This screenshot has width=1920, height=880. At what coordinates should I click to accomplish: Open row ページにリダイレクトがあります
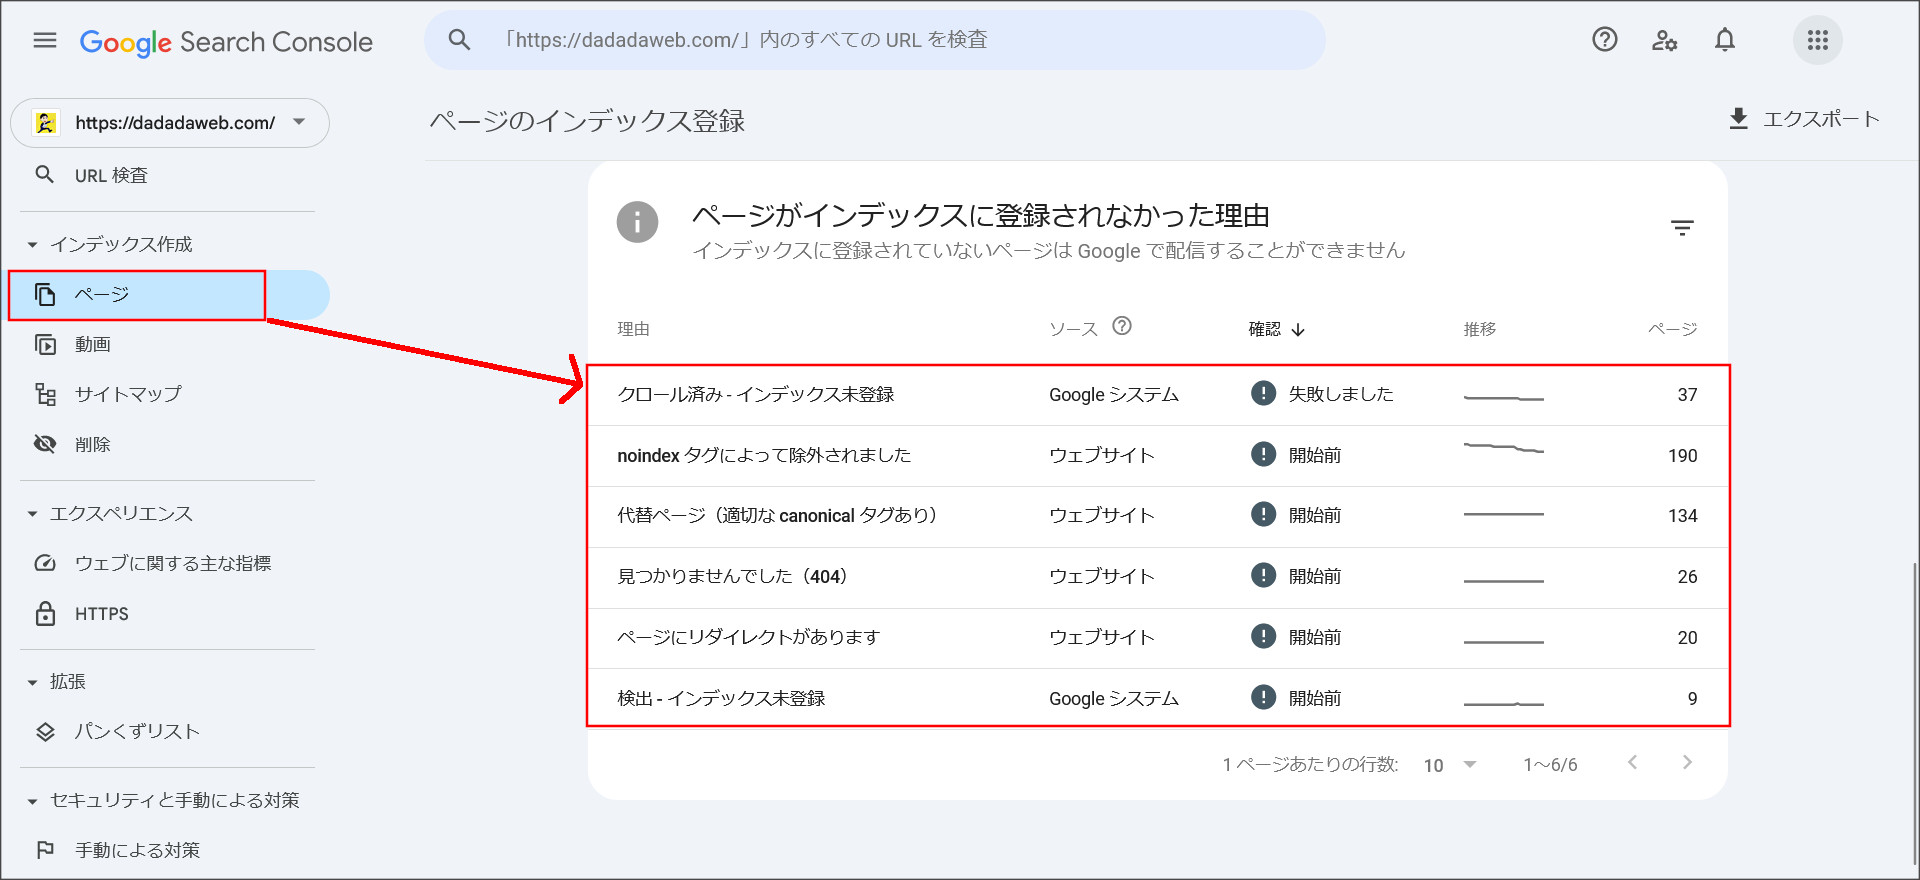pos(1158,638)
